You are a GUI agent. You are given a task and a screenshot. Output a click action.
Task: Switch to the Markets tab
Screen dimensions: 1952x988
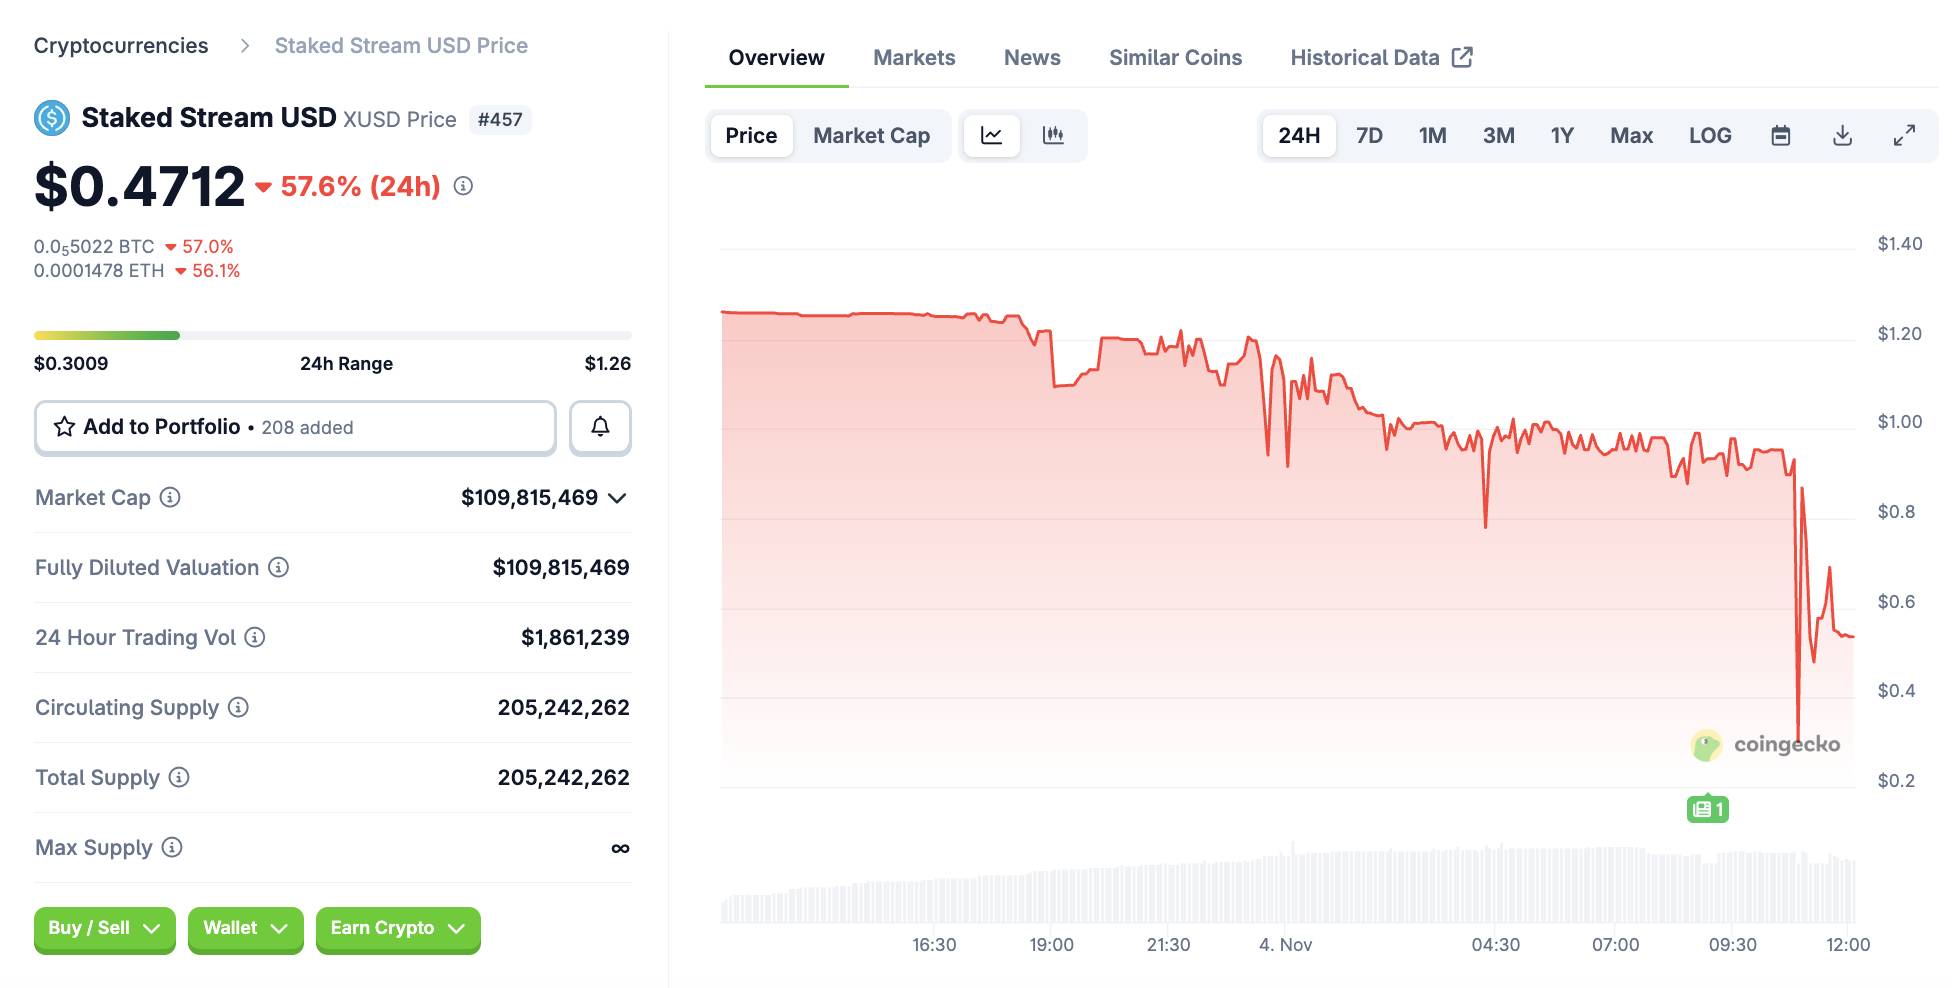pos(913,57)
